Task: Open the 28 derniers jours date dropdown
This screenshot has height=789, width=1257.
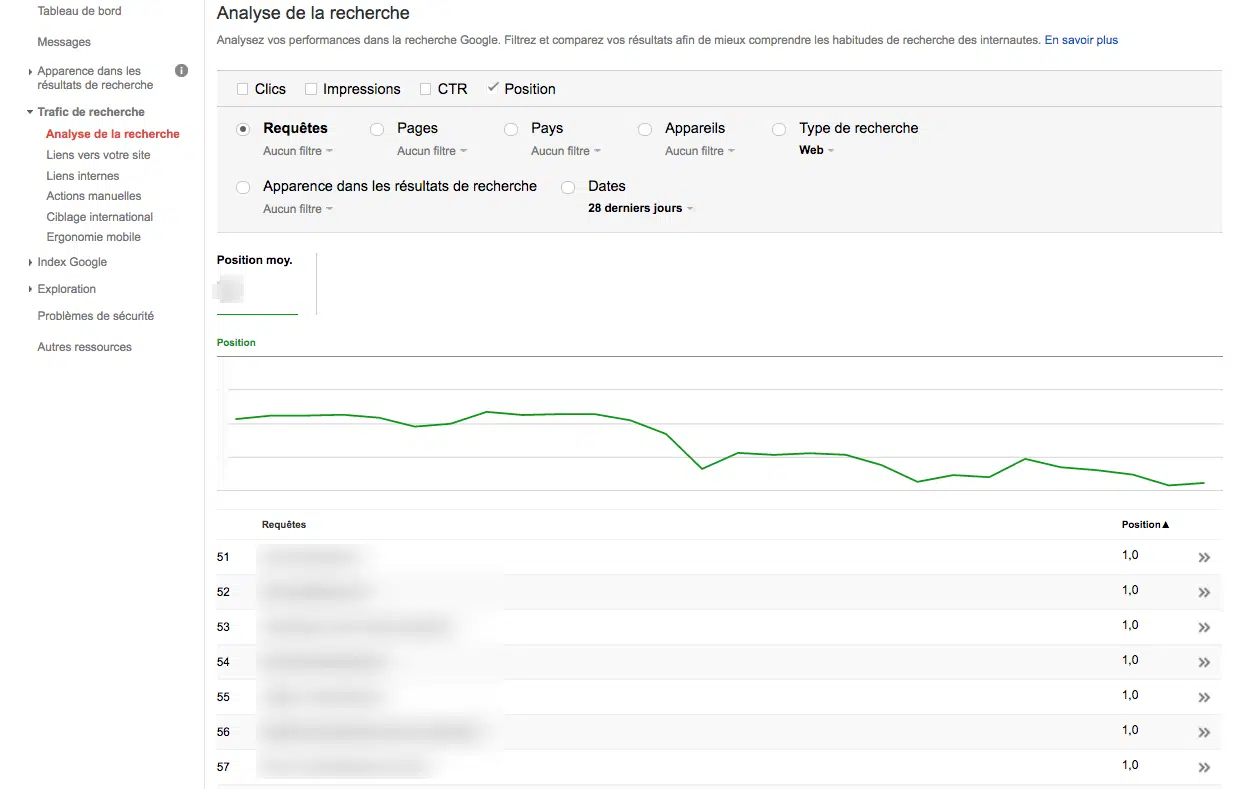Action: [640, 208]
